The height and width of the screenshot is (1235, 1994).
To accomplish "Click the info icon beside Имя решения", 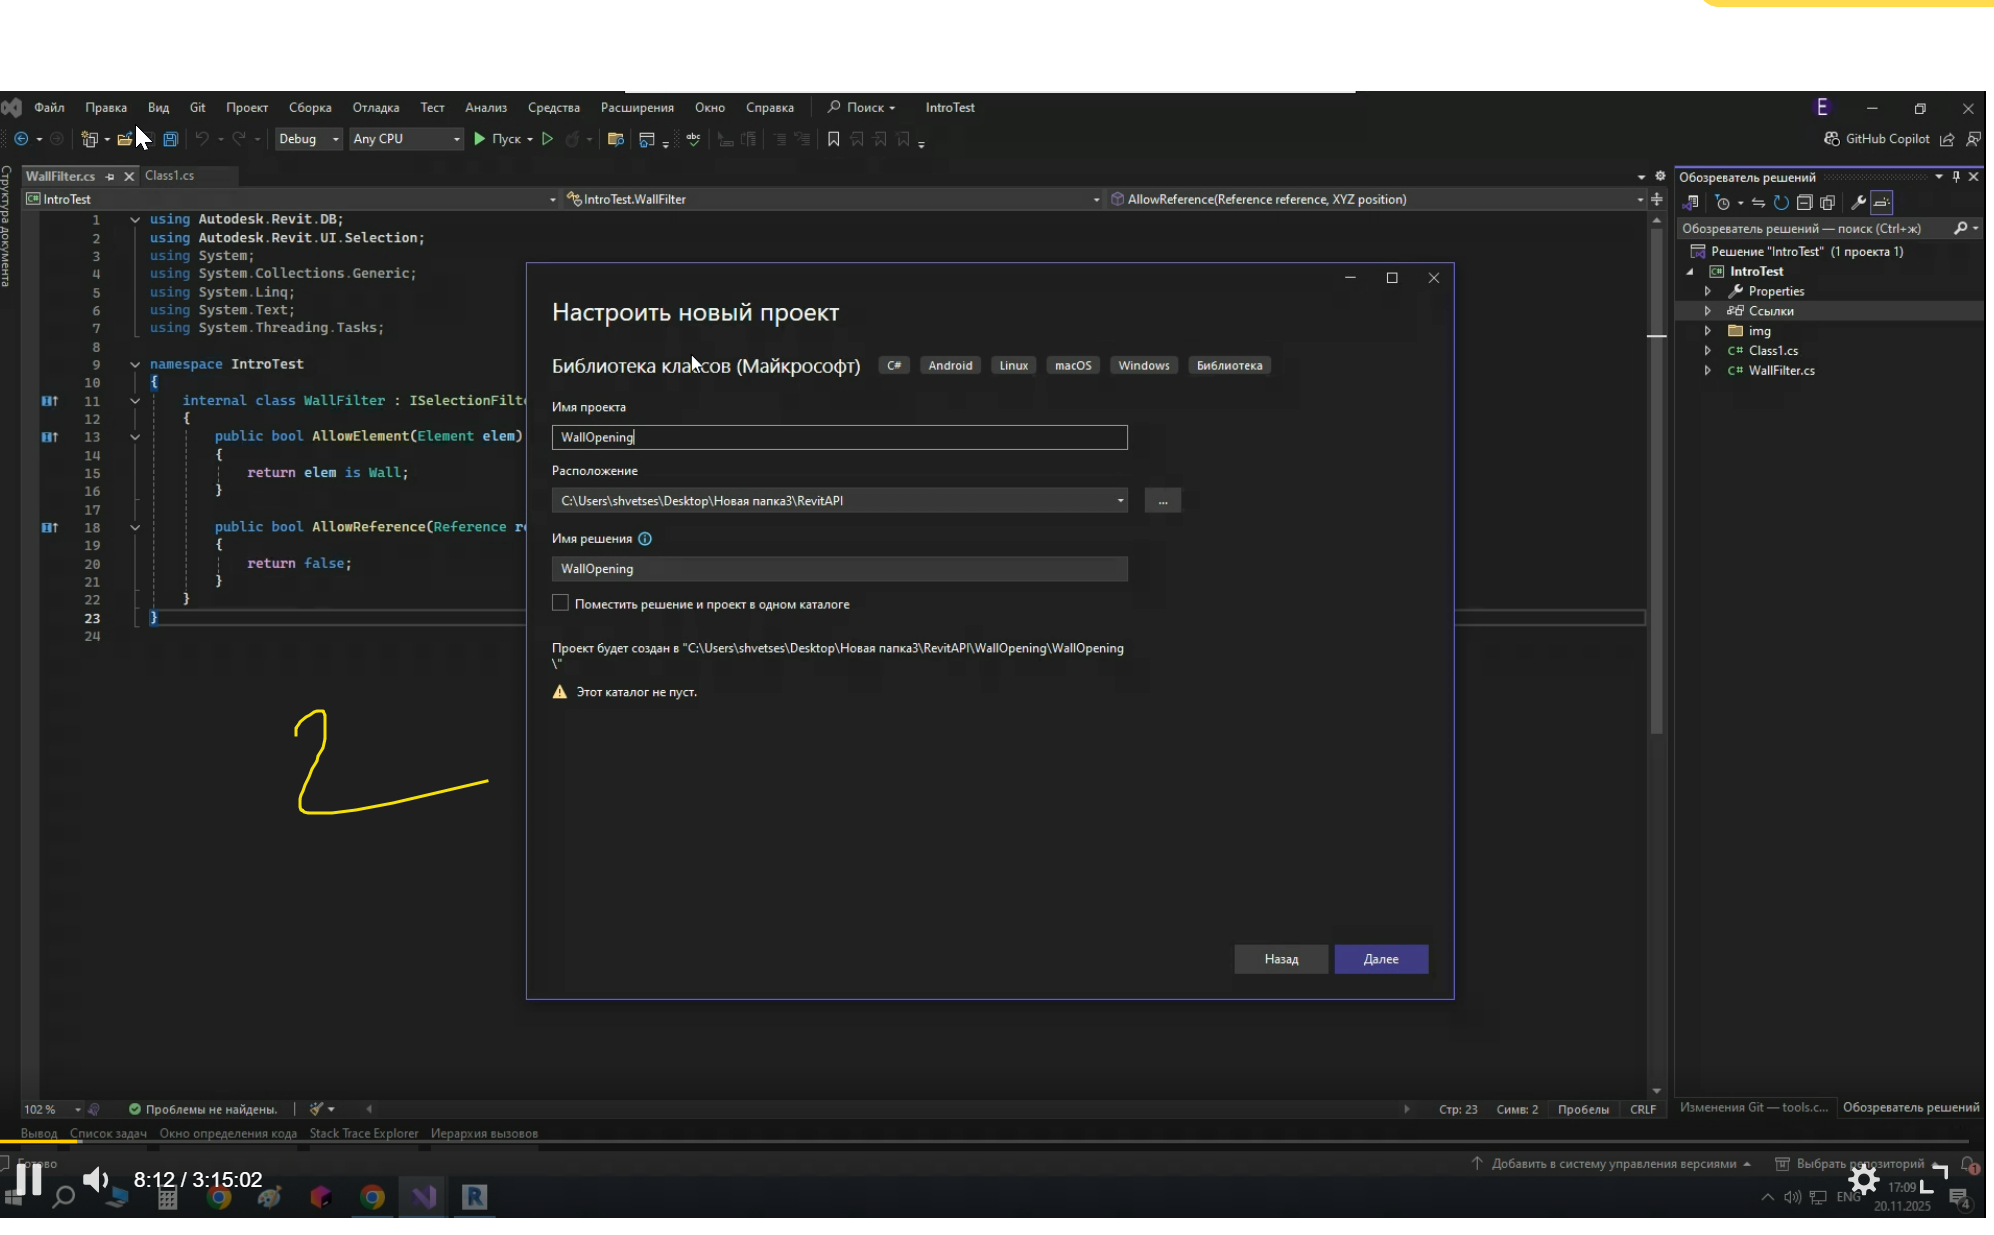I will (x=645, y=539).
